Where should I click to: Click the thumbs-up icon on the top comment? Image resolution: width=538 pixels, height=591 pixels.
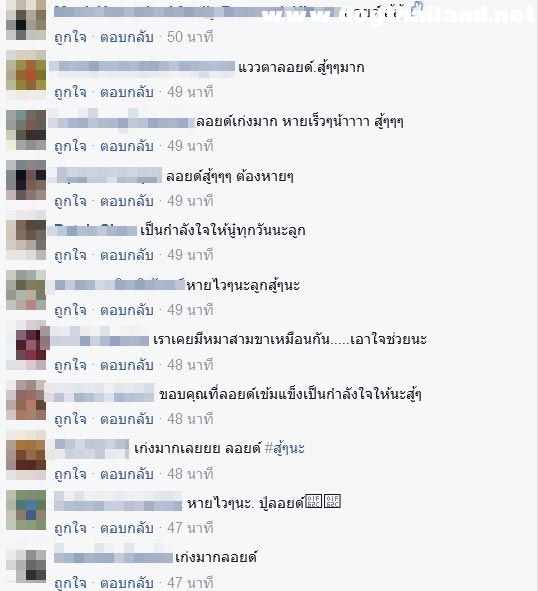pyautogui.click(x=417, y=9)
